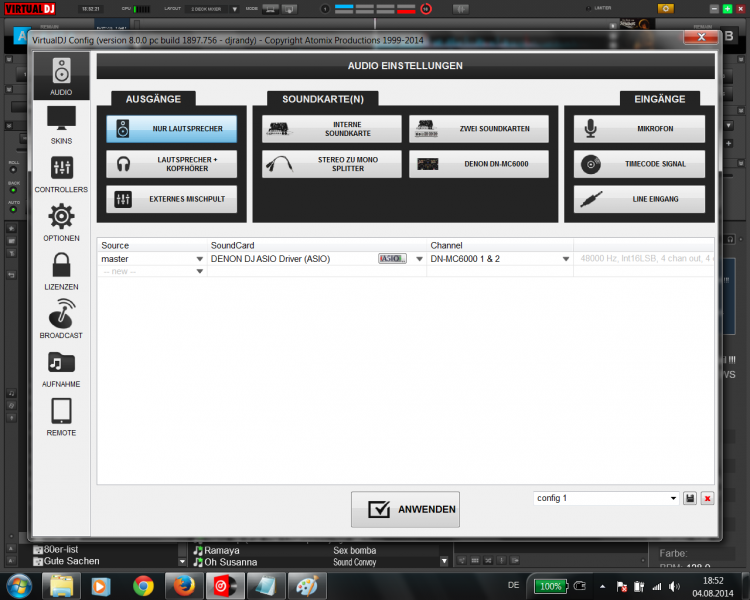Open the Broadcast section
The width and height of the screenshot is (750, 600).
pyautogui.click(x=61, y=320)
